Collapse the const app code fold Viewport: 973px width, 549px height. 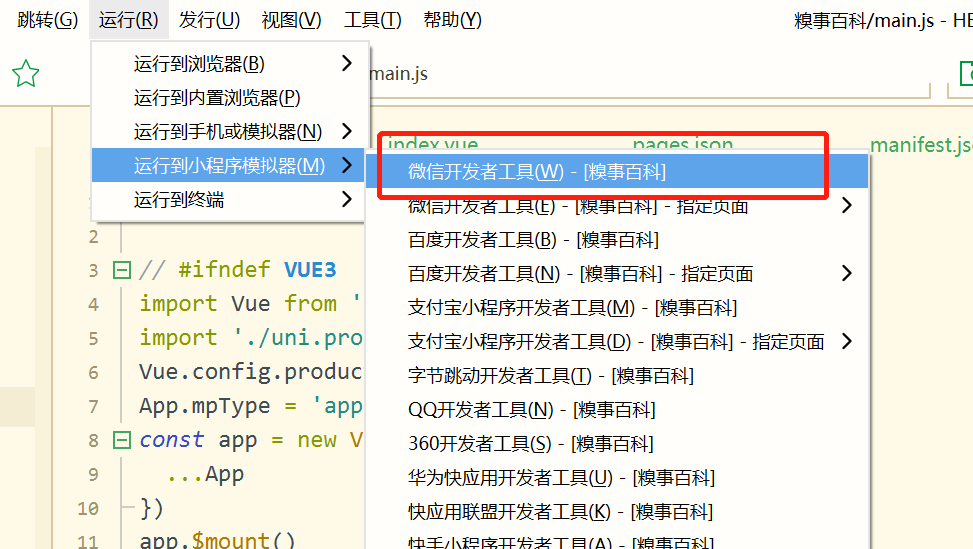(x=122, y=440)
